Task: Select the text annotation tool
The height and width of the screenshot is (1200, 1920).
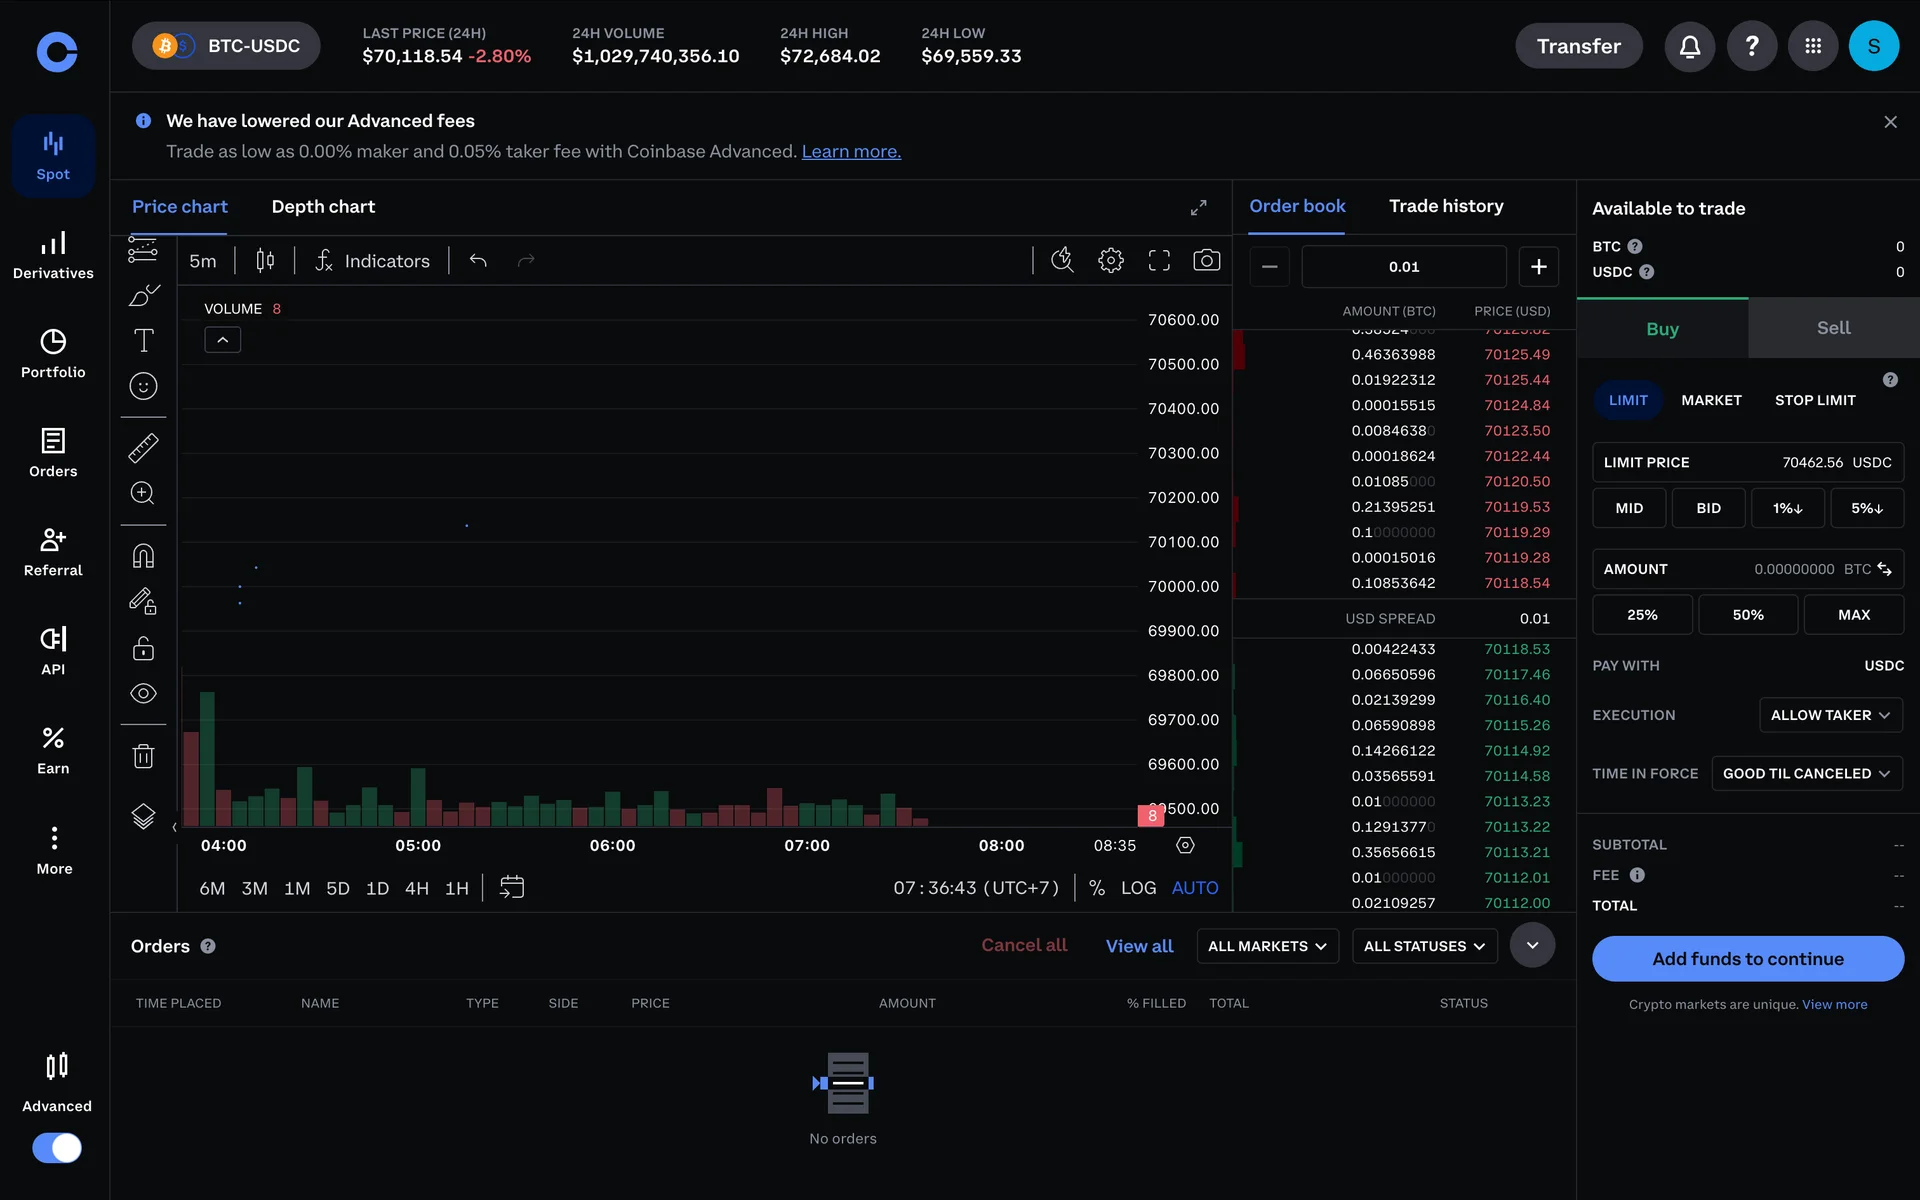Action: [x=143, y=341]
